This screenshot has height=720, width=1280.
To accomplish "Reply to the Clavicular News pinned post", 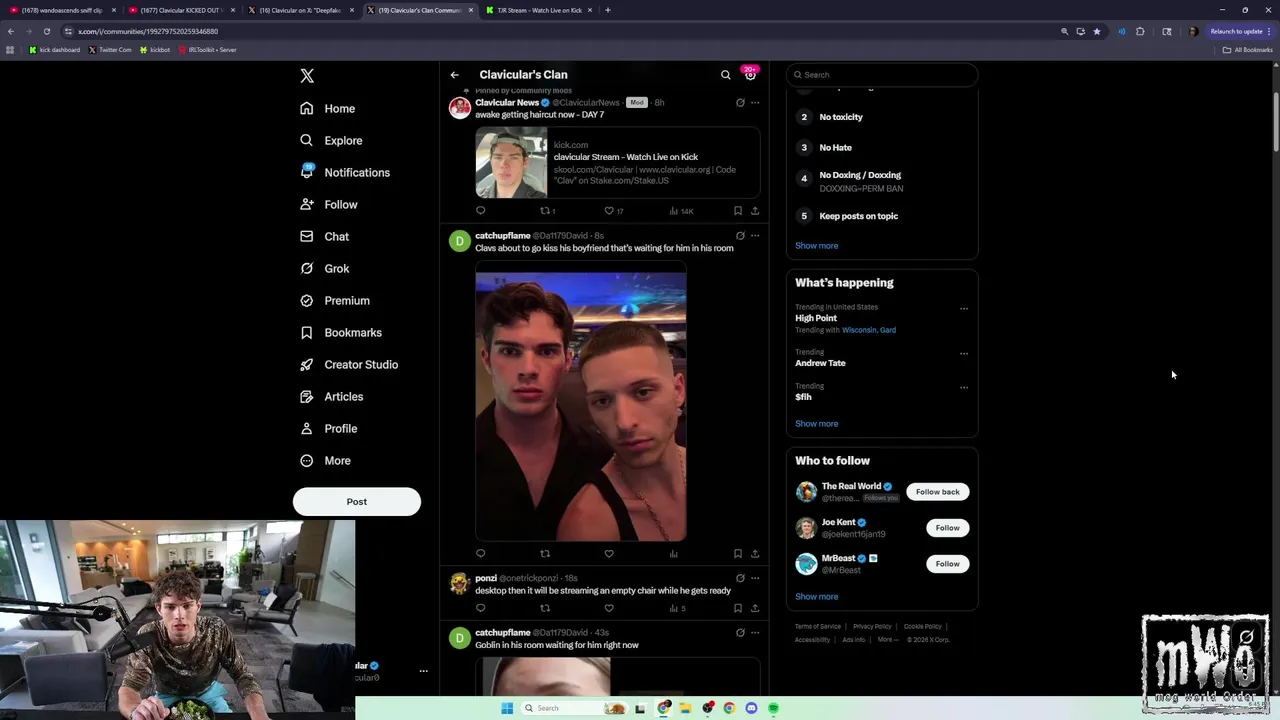I will pyautogui.click(x=480, y=211).
